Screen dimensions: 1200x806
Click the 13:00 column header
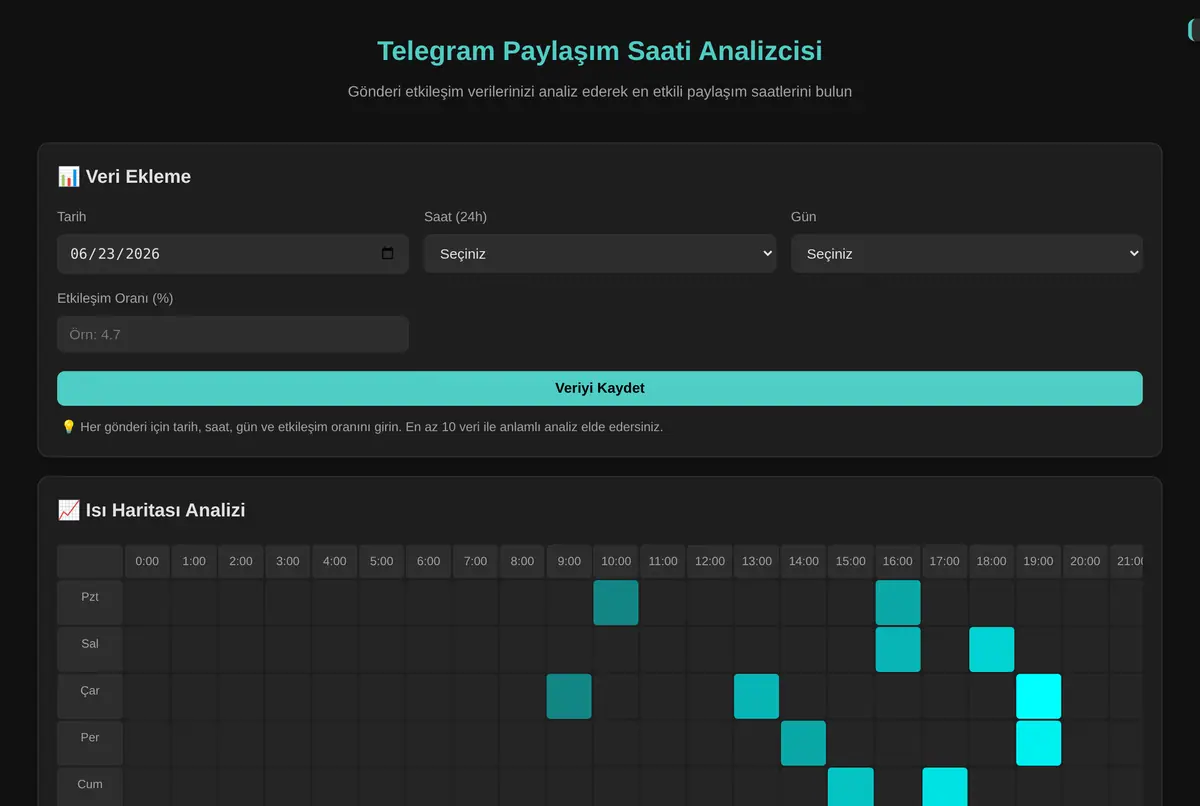click(757, 561)
